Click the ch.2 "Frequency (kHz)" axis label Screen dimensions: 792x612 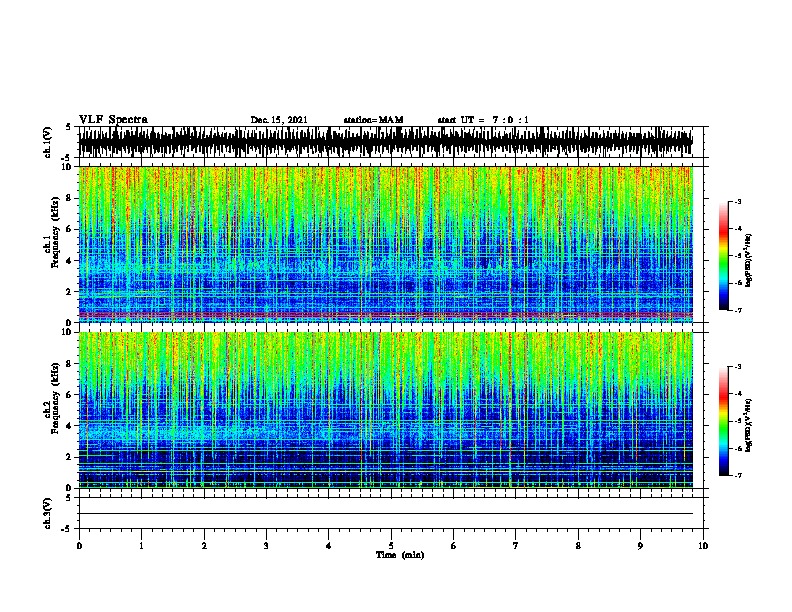coord(55,398)
